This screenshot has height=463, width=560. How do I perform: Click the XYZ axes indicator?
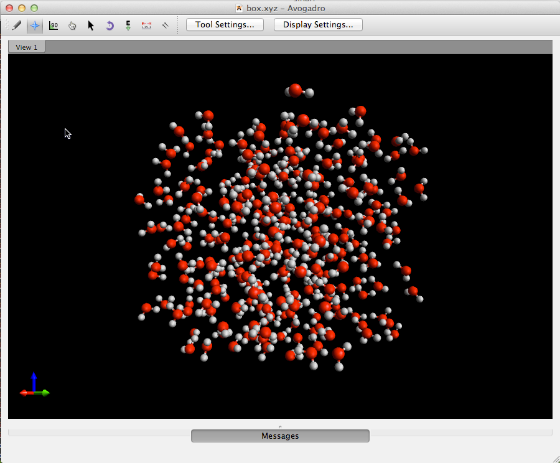pos(34,385)
